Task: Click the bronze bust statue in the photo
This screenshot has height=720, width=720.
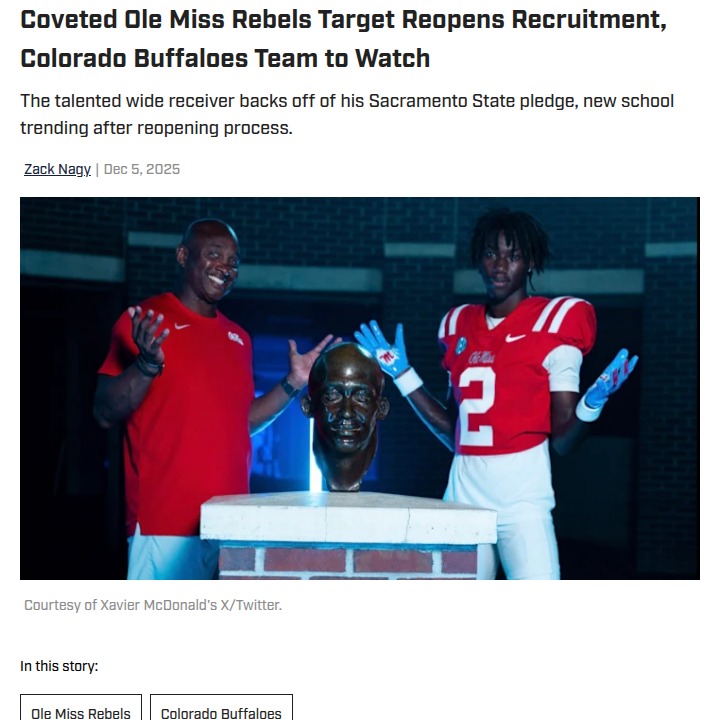Action: point(345,416)
